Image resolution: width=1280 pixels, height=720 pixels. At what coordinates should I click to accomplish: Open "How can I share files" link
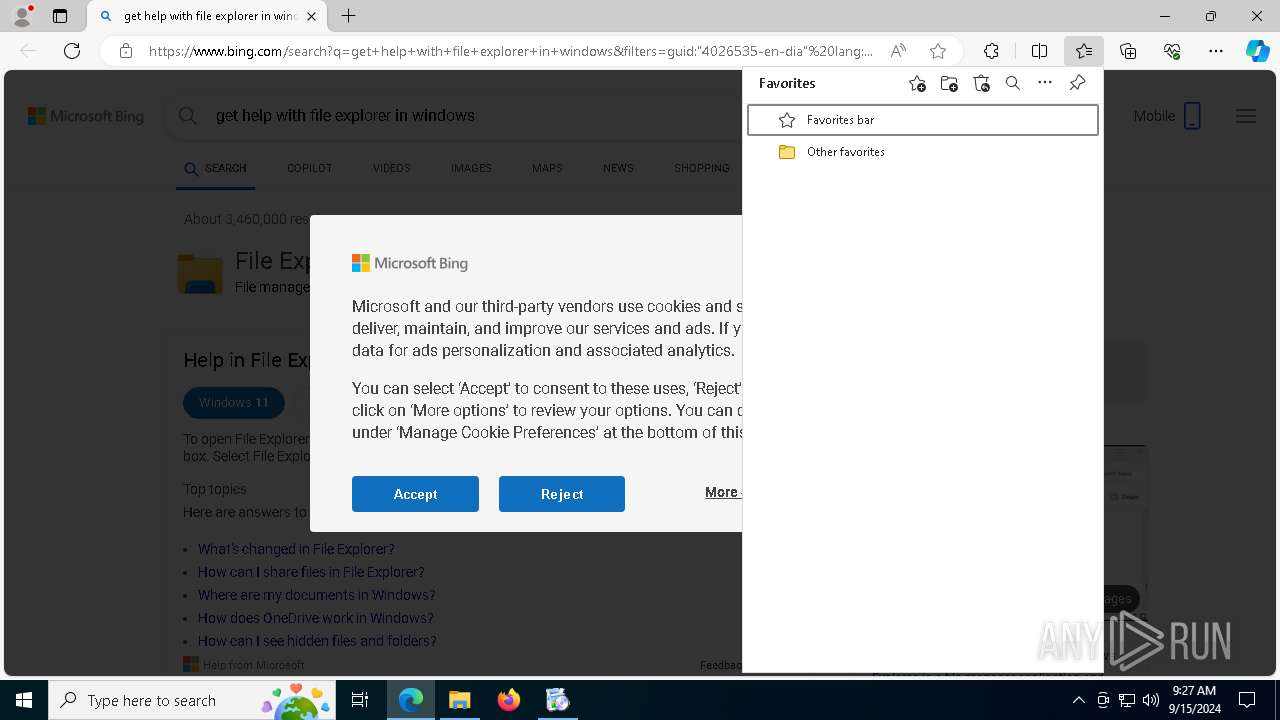coord(311,572)
